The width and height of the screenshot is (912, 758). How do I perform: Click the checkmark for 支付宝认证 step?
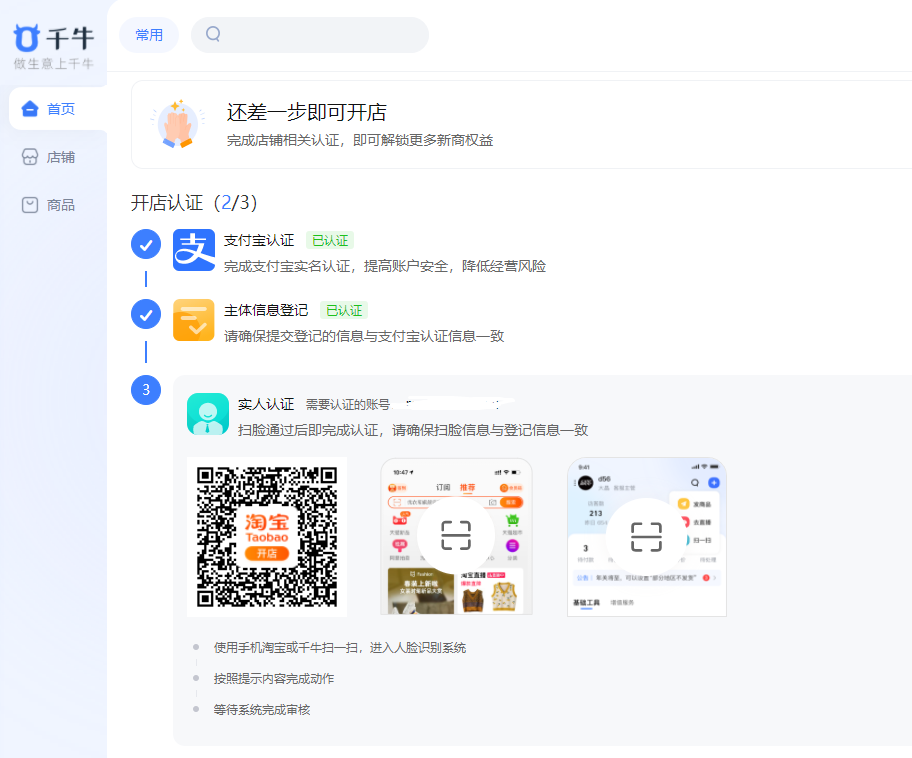[x=146, y=244]
